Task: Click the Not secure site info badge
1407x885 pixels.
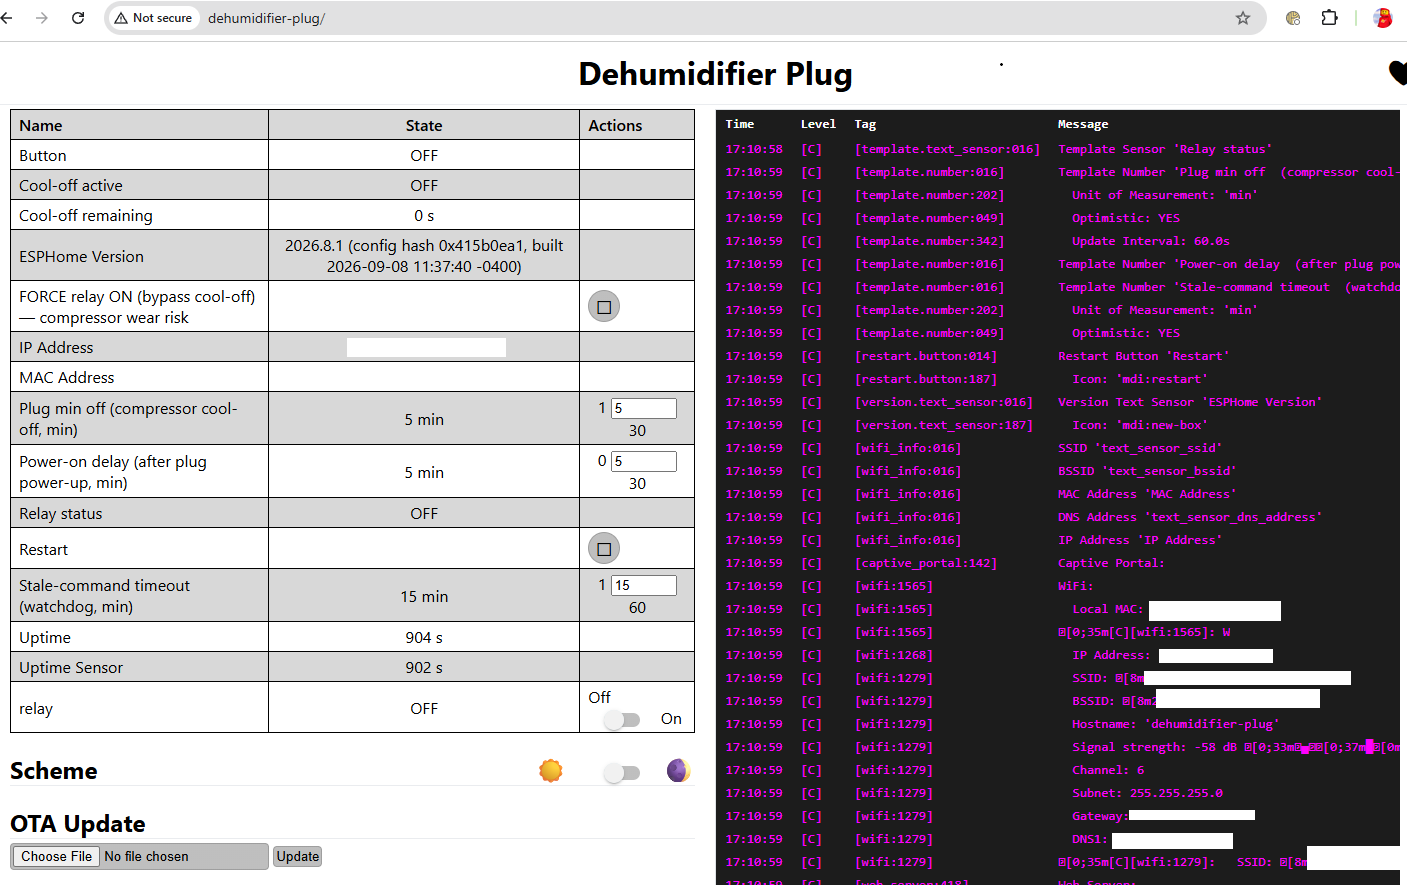Action: point(153,18)
